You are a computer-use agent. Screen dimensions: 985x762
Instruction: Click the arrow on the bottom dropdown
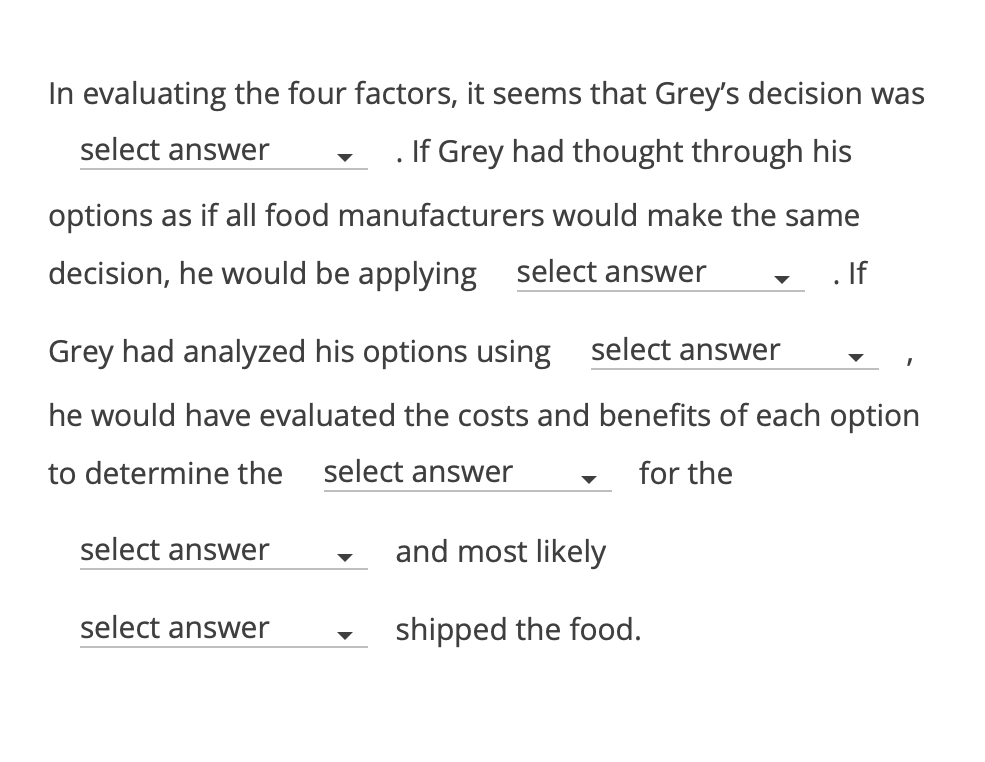click(347, 635)
